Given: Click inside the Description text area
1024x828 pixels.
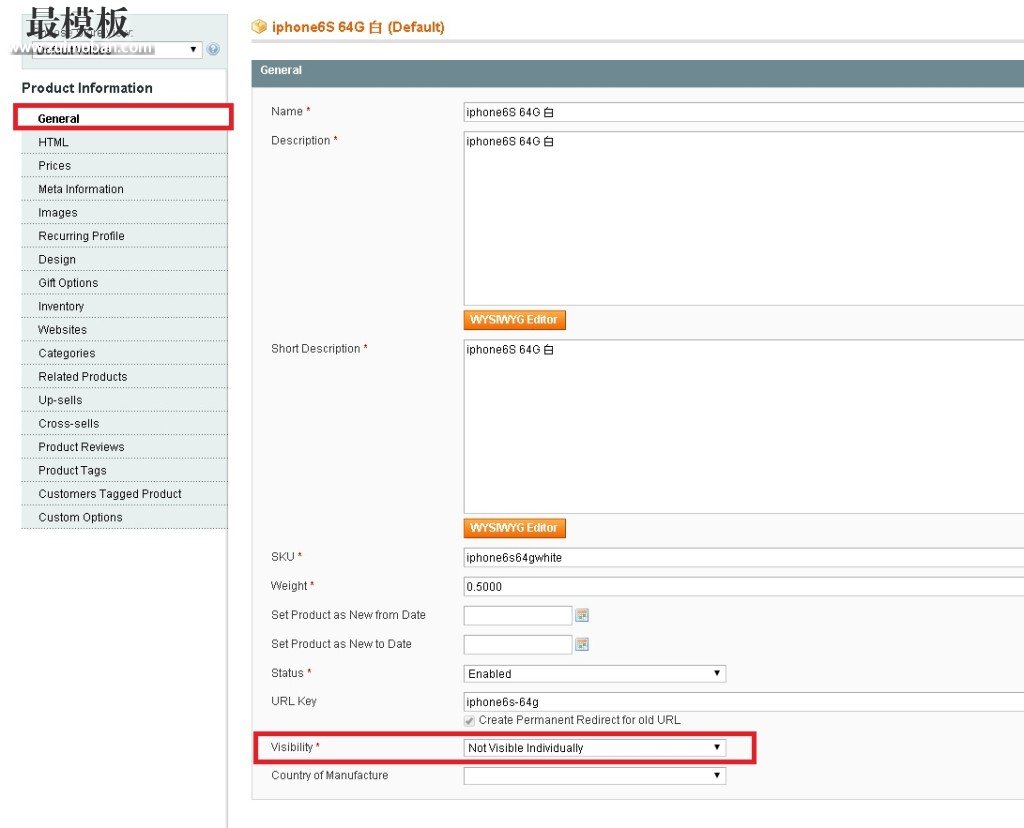Looking at the screenshot, I should (x=744, y=218).
